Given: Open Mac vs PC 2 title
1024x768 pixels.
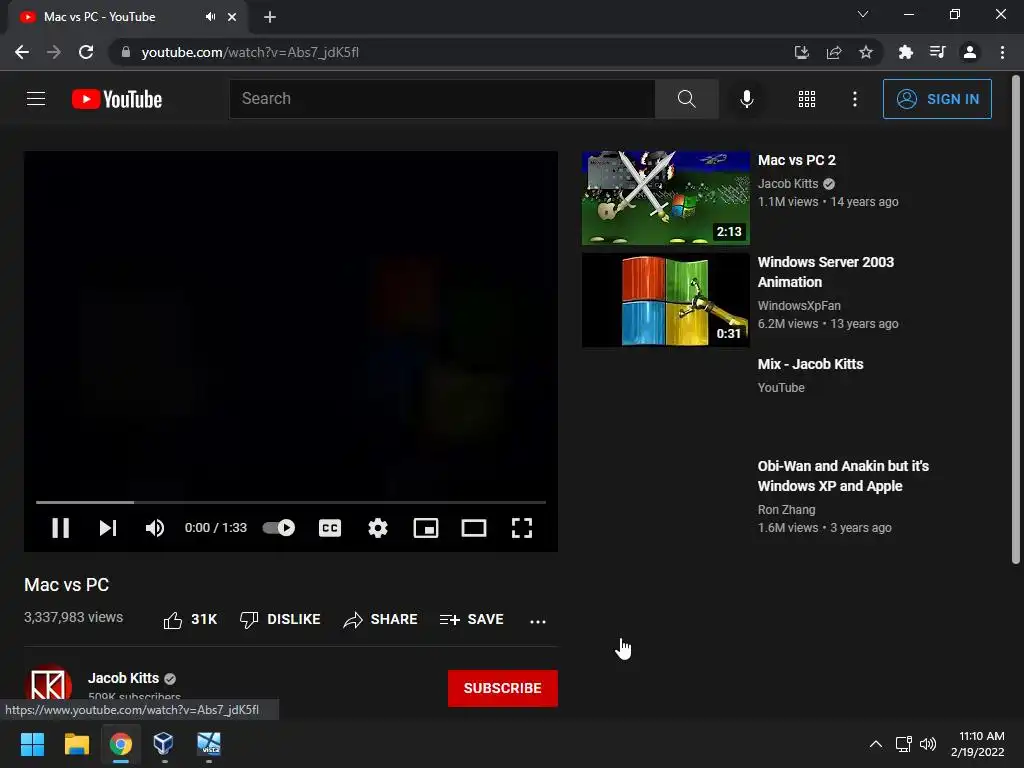Looking at the screenshot, I should pyautogui.click(x=796, y=160).
